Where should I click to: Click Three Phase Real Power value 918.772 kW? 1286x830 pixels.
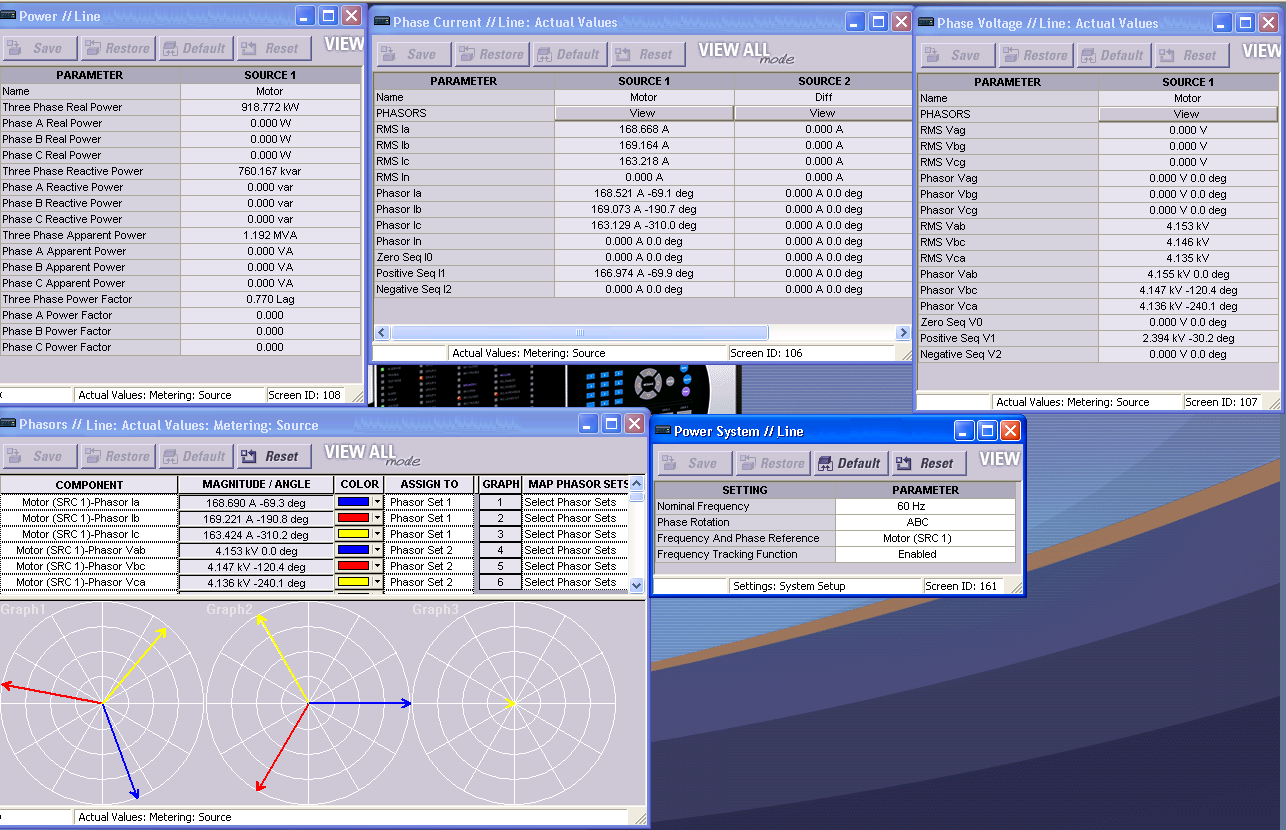click(270, 107)
